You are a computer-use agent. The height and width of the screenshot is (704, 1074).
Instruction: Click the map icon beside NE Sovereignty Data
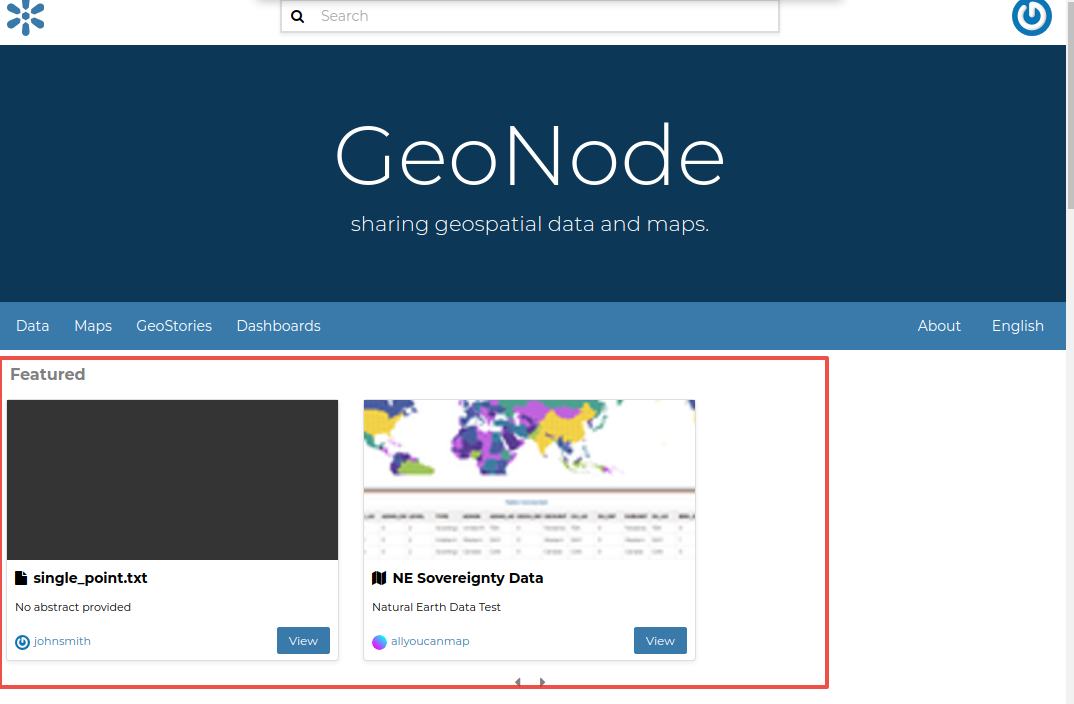(379, 578)
